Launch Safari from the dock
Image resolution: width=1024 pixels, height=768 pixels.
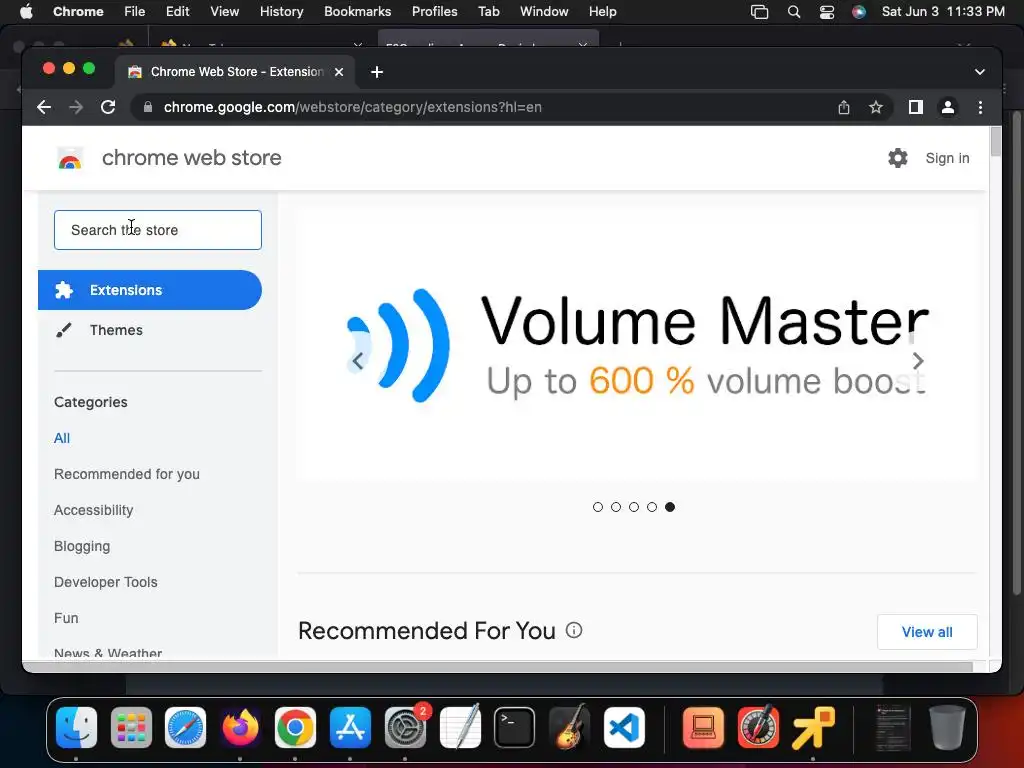(185, 728)
